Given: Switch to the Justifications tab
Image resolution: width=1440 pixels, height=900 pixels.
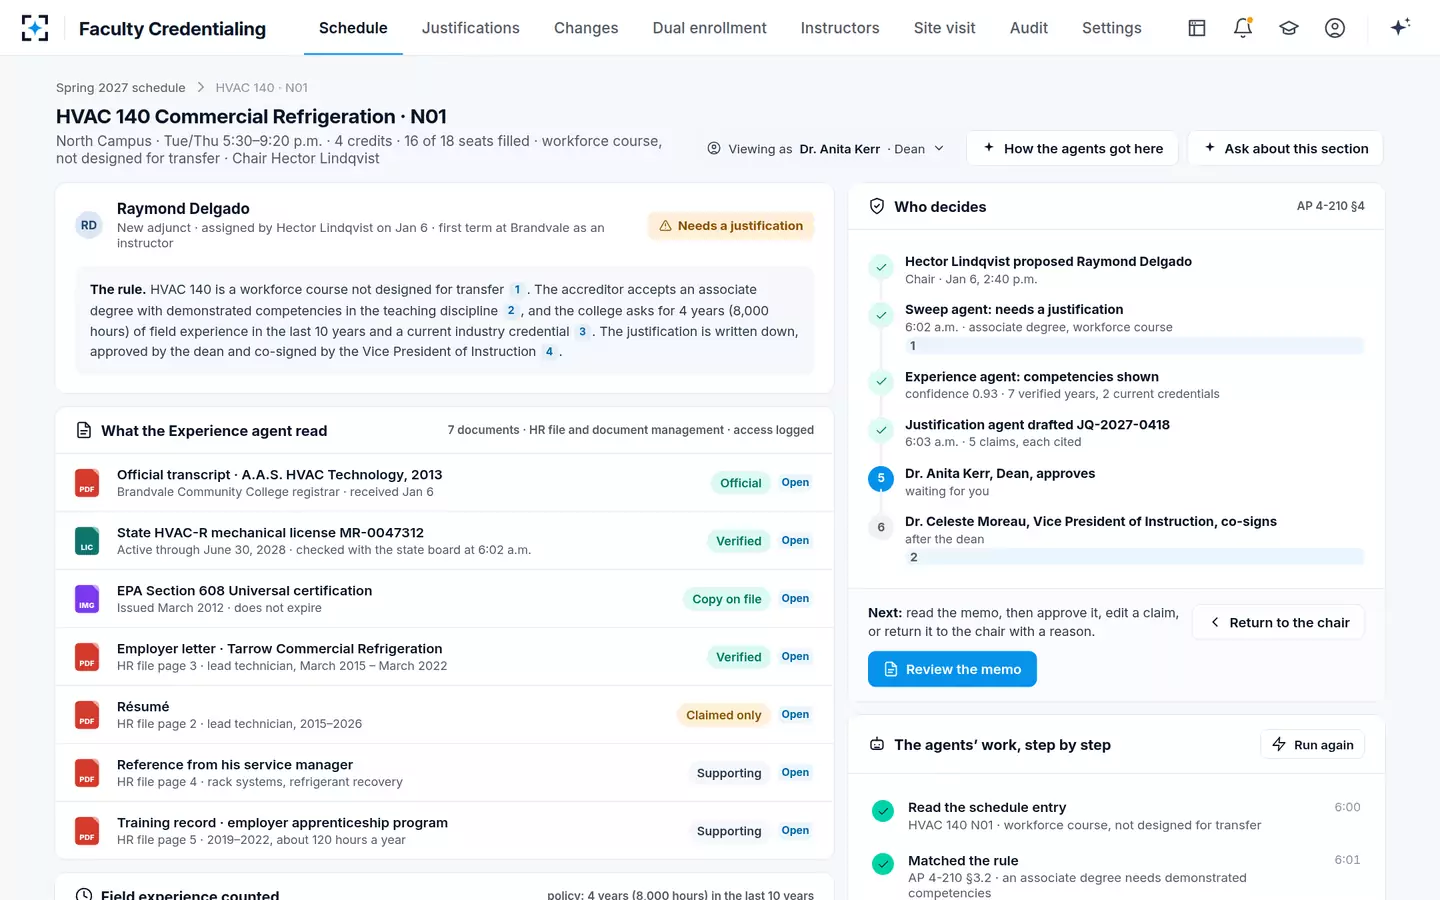Looking at the screenshot, I should tap(471, 28).
